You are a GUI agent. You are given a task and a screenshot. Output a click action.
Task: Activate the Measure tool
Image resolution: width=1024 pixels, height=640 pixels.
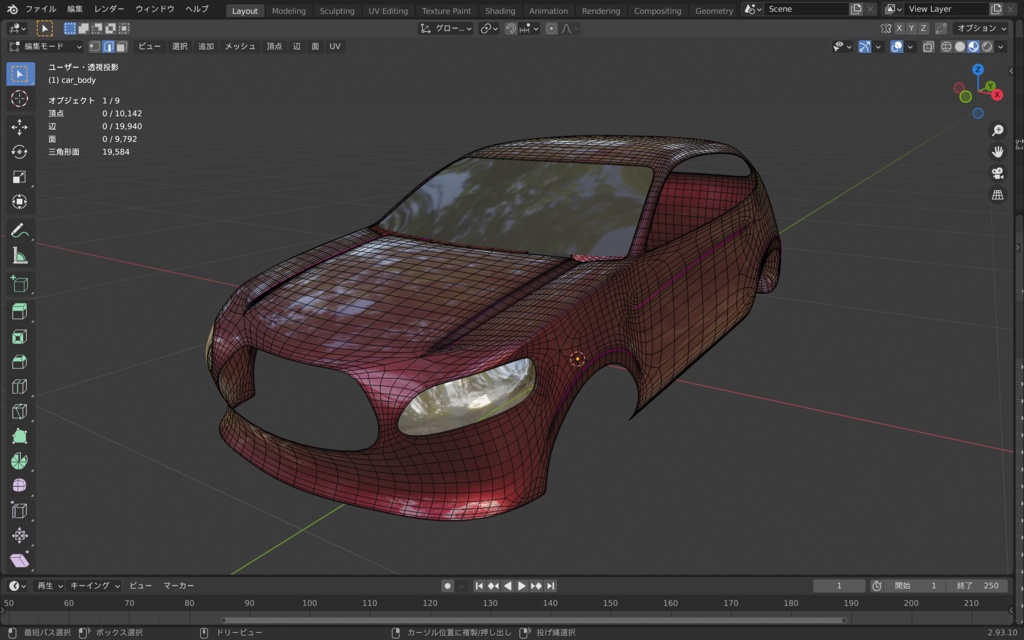19,255
